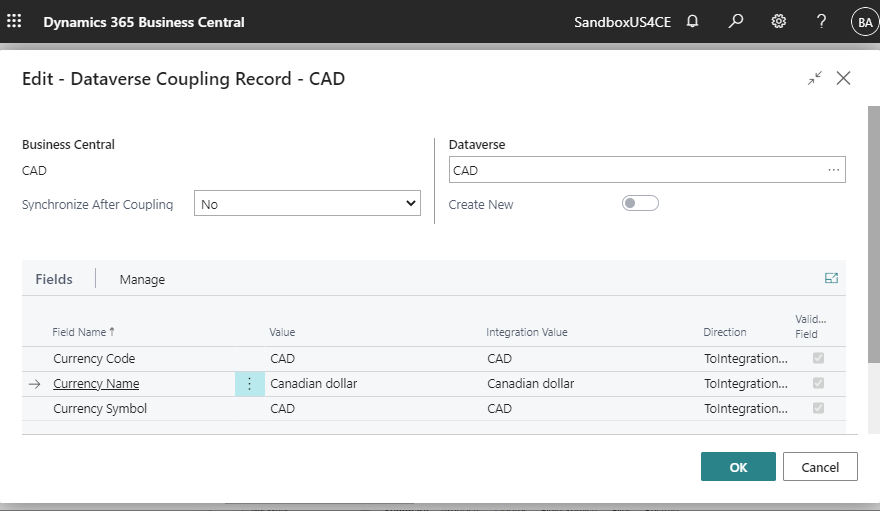Open the Dataverse CAD lookup ellipsis
880x511 pixels.
pos(833,170)
